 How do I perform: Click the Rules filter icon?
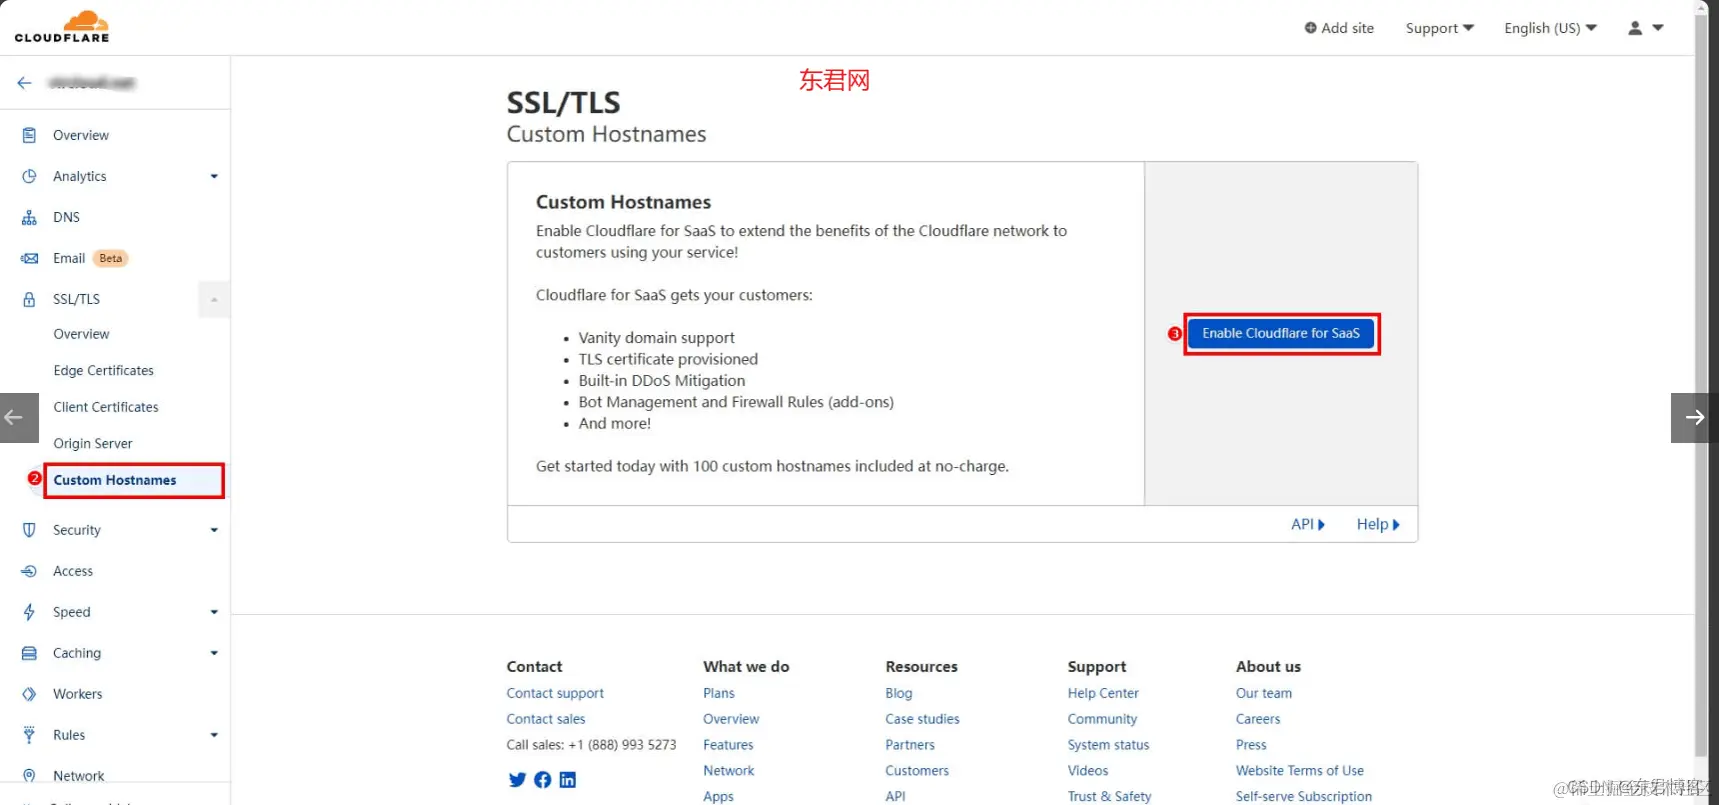29,735
